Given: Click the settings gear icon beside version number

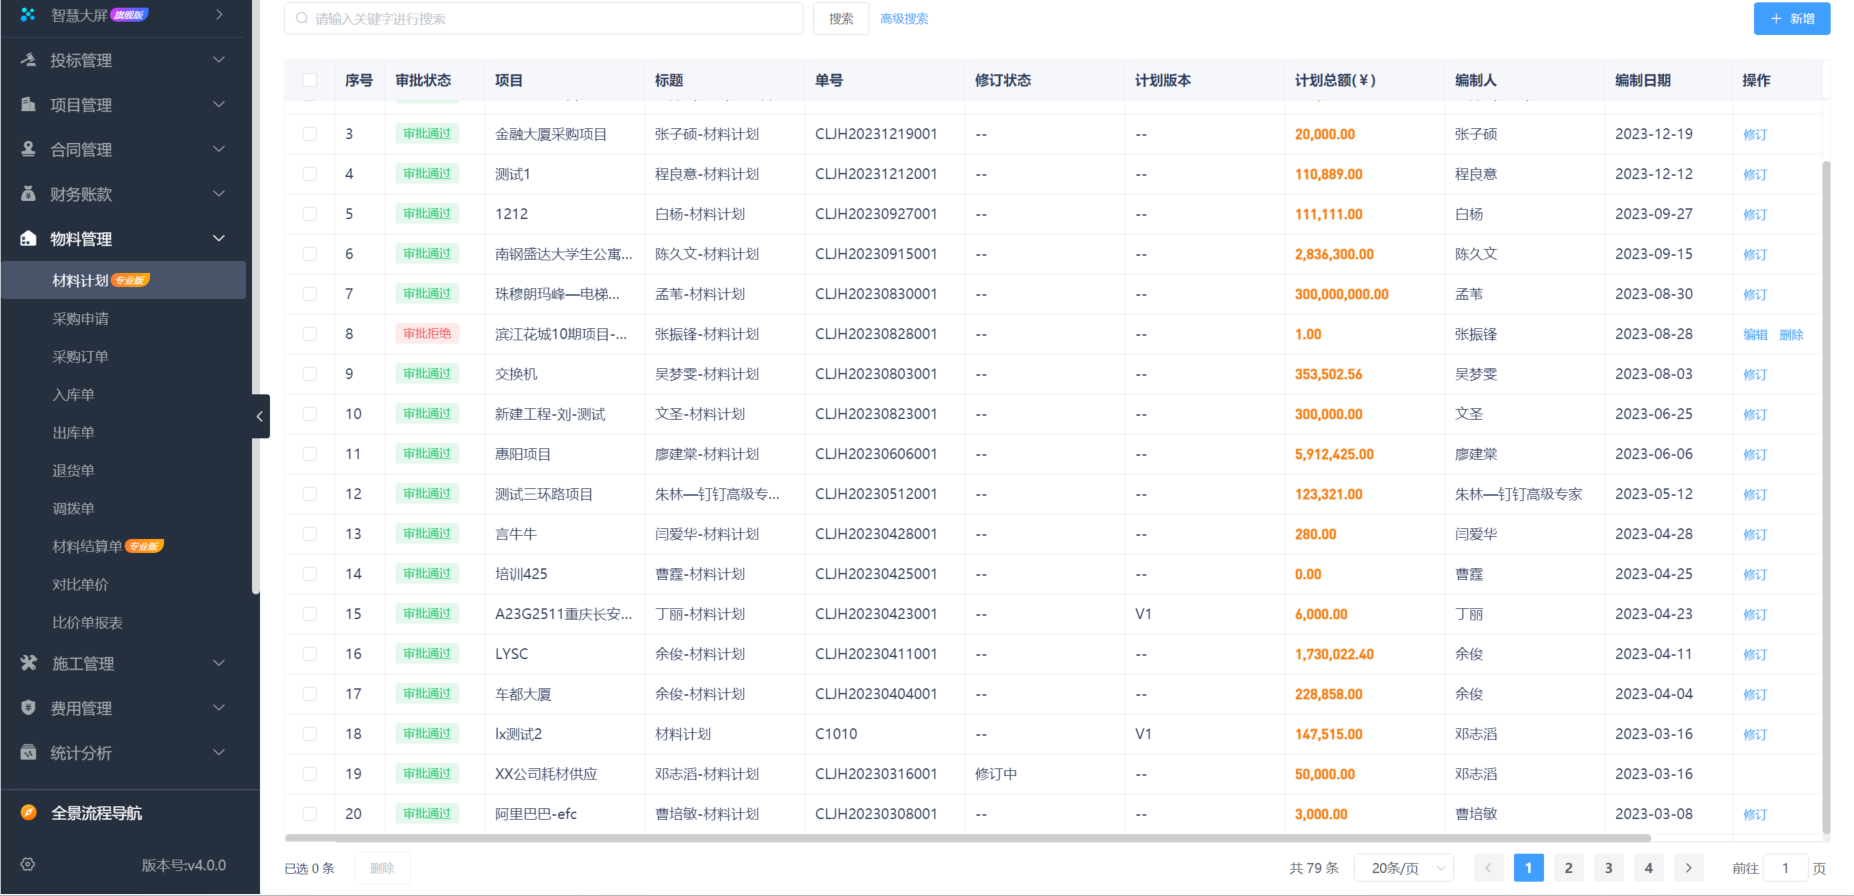Looking at the screenshot, I should tap(28, 865).
